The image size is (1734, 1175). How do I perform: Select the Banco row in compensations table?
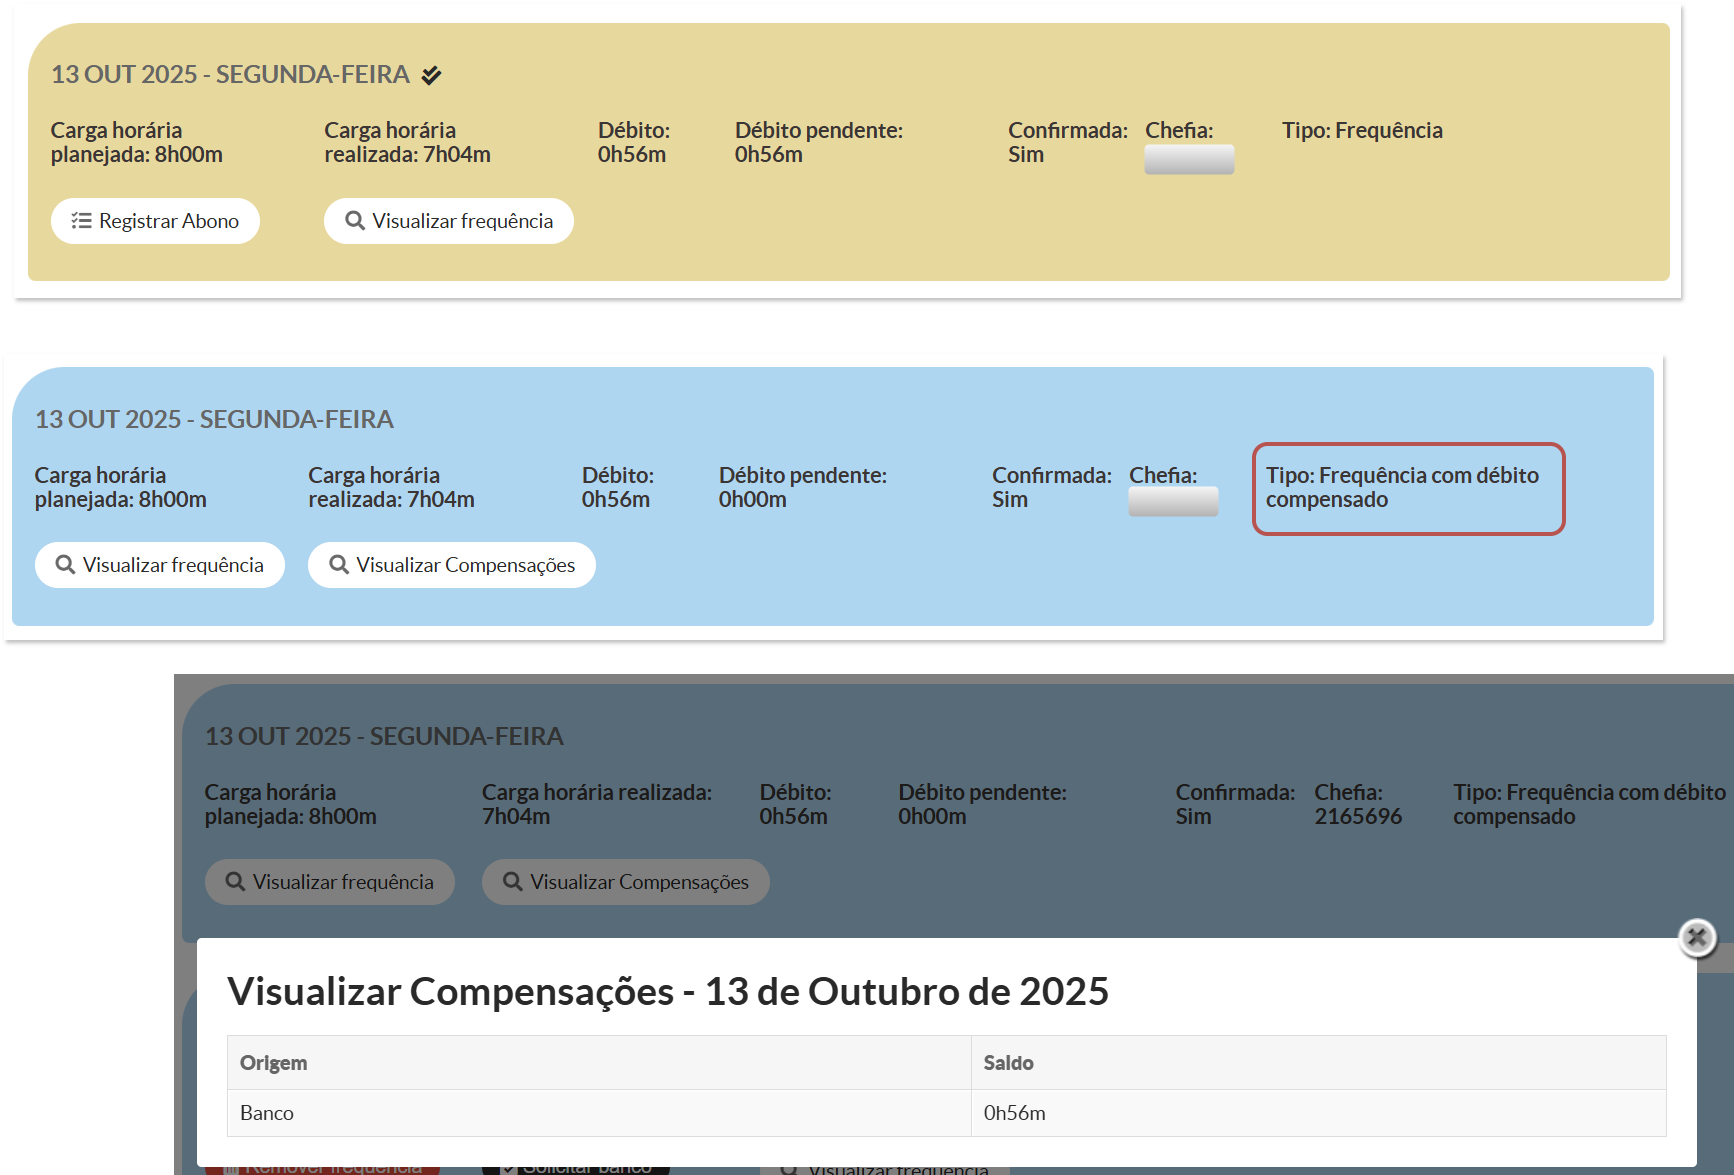click(267, 1113)
